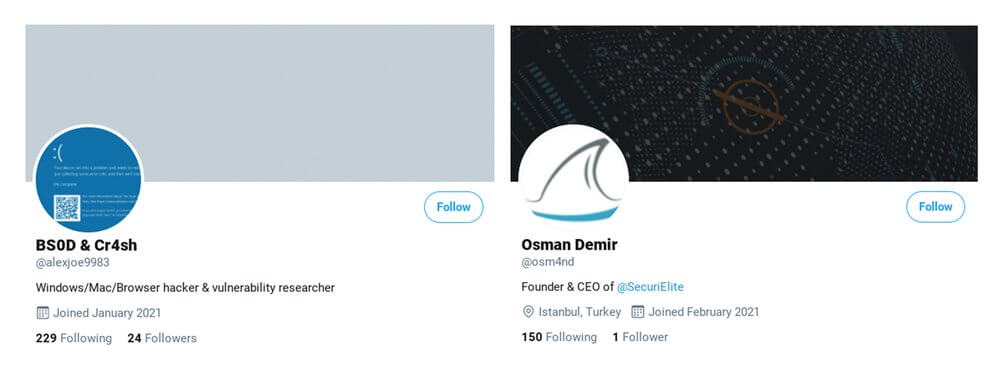Click the calendar icon beside Joined February 2021
The height and width of the screenshot is (384, 1000).
coord(638,312)
